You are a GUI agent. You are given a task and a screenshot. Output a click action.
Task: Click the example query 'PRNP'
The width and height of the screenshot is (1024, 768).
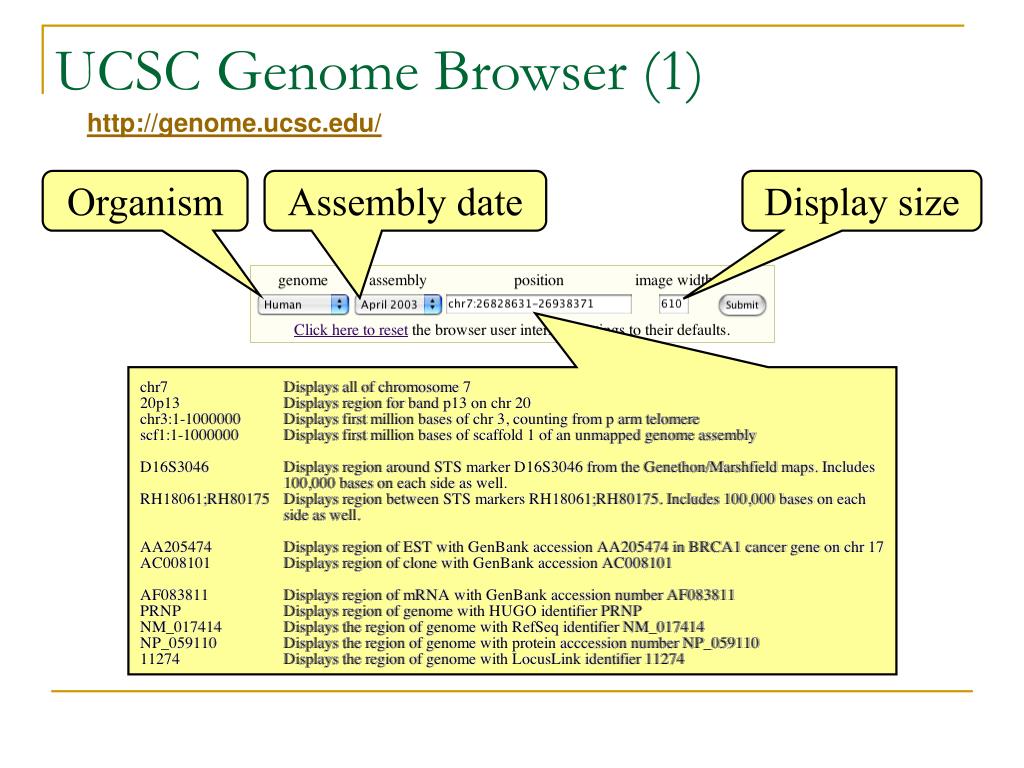click(160, 611)
